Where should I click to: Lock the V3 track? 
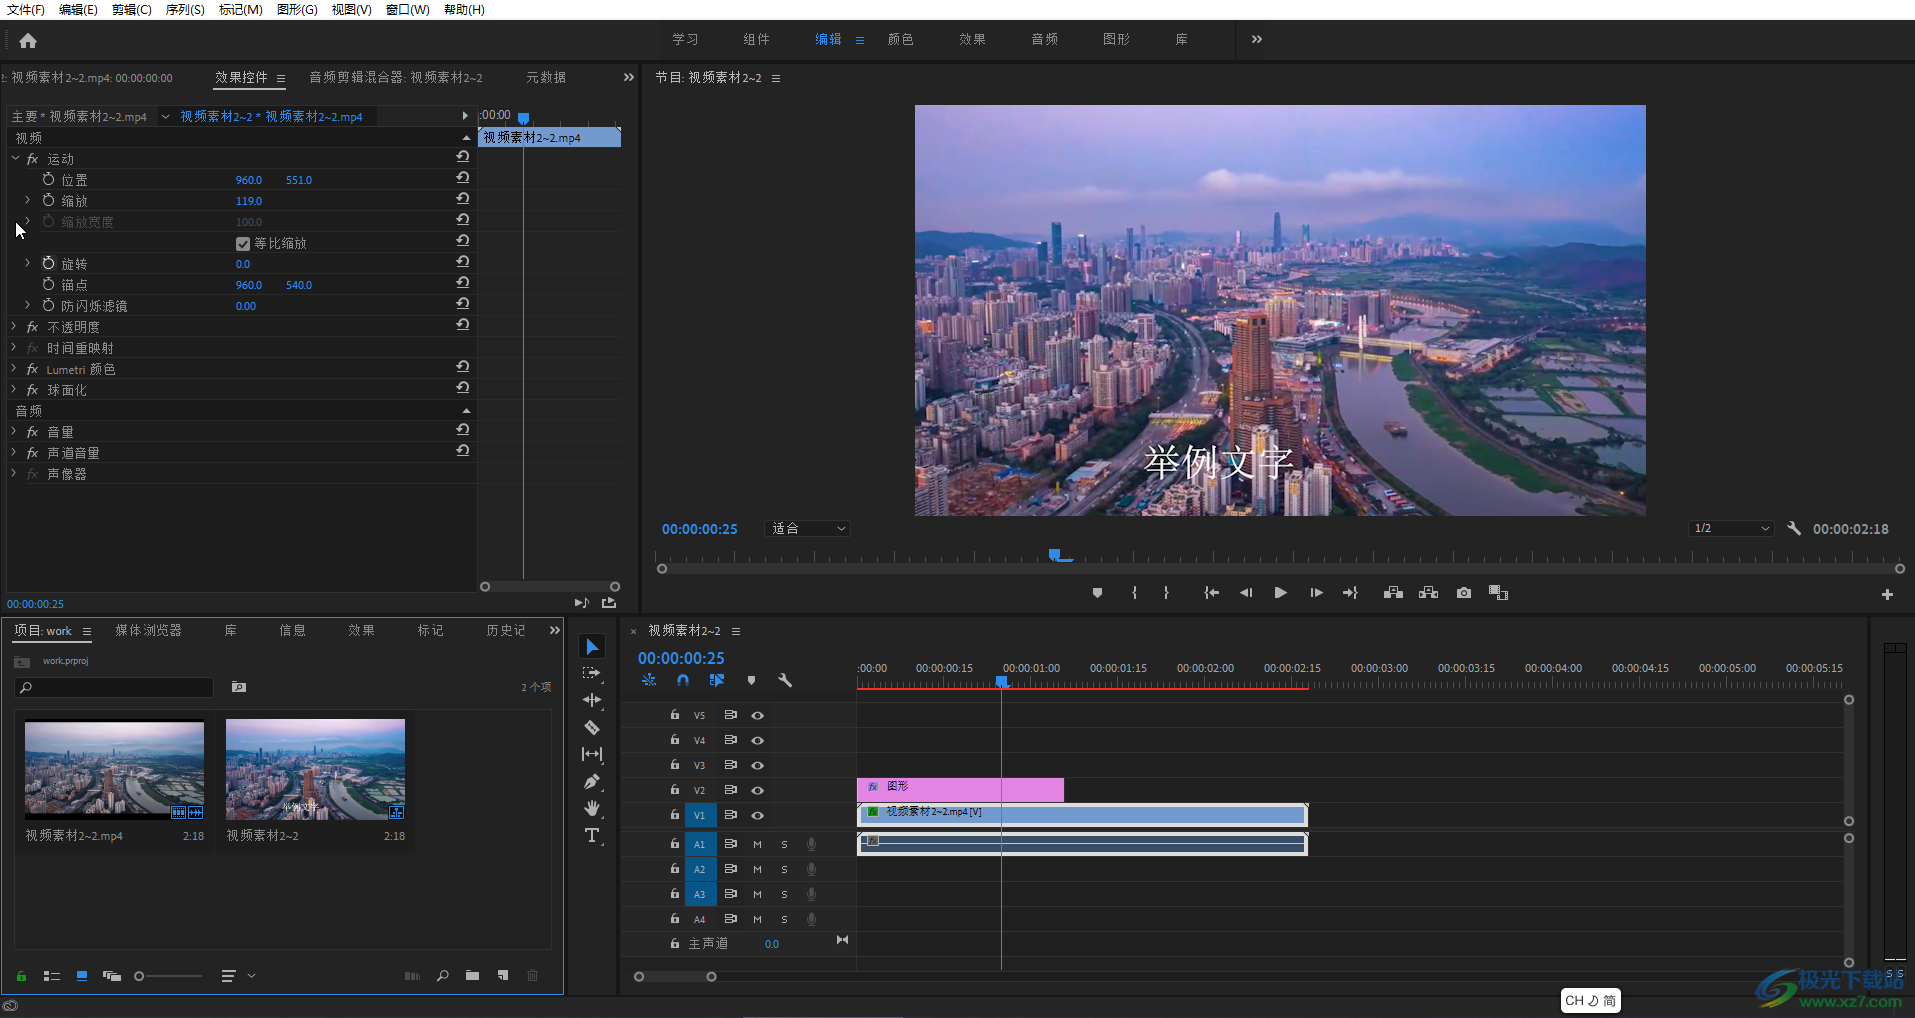tap(675, 765)
